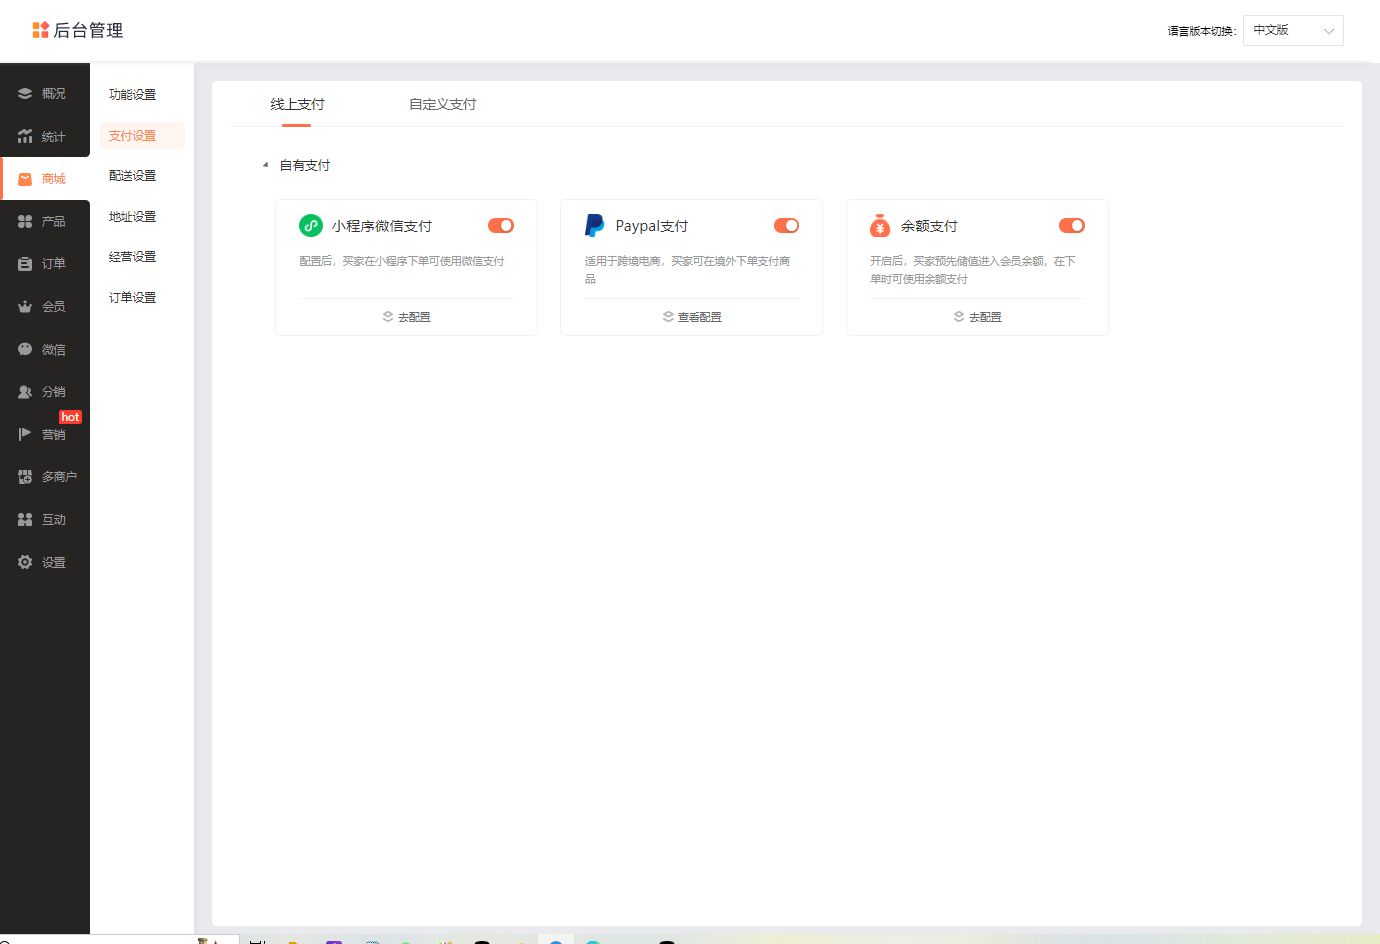
Task: Open the 统计 statistics chart icon
Action: coord(25,136)
